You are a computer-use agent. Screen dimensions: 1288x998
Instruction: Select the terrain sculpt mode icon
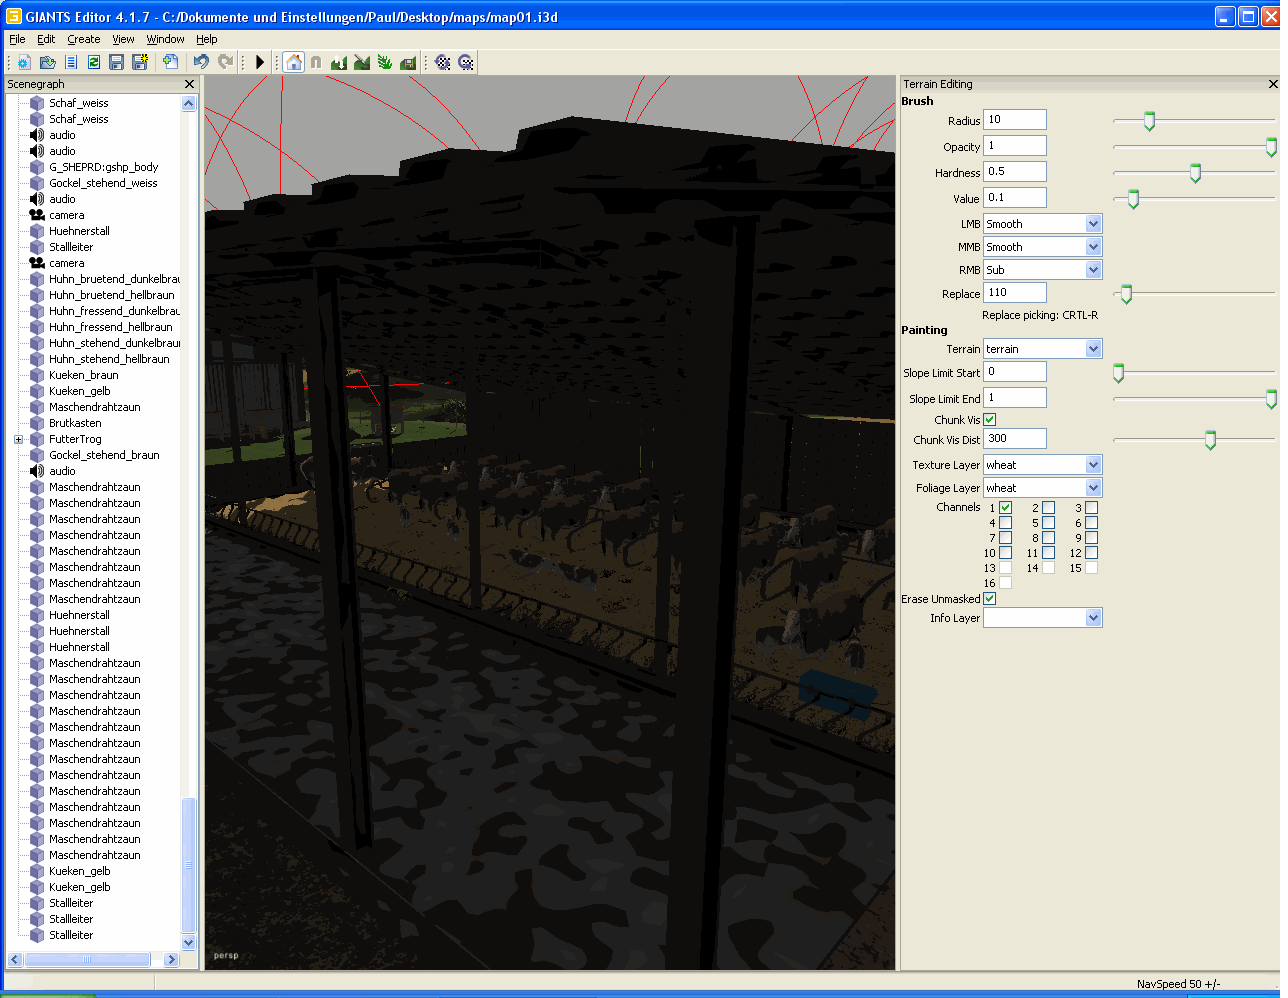point(338,62)
